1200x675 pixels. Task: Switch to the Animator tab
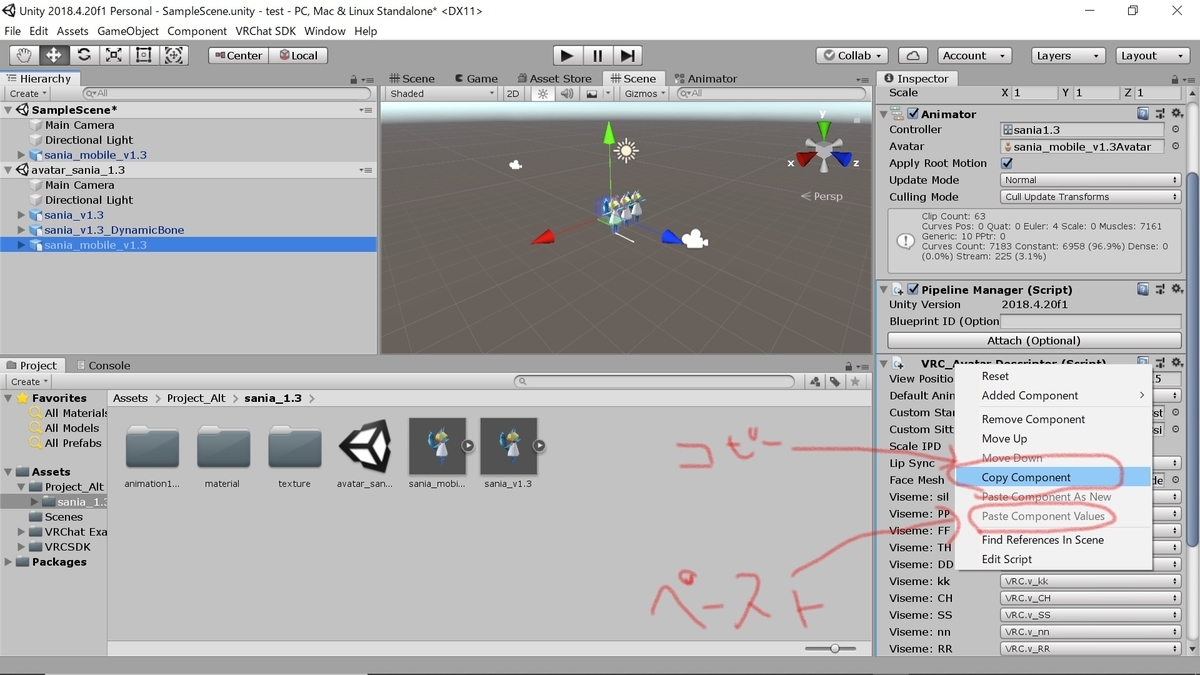coord(705,78)
